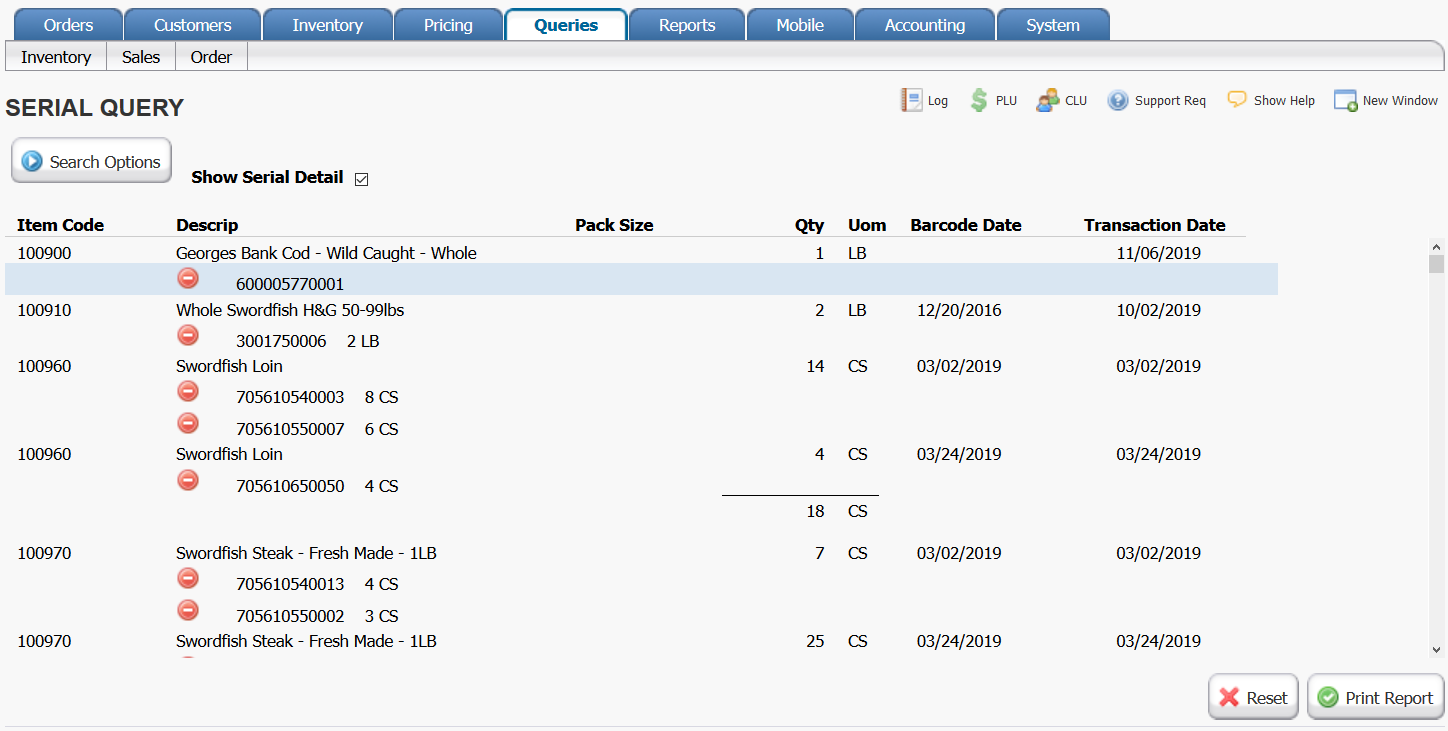Image resolution: width=1448 pixels, height=731 pixels.
Task: Remove serial 705610540003
Action: 188,392
